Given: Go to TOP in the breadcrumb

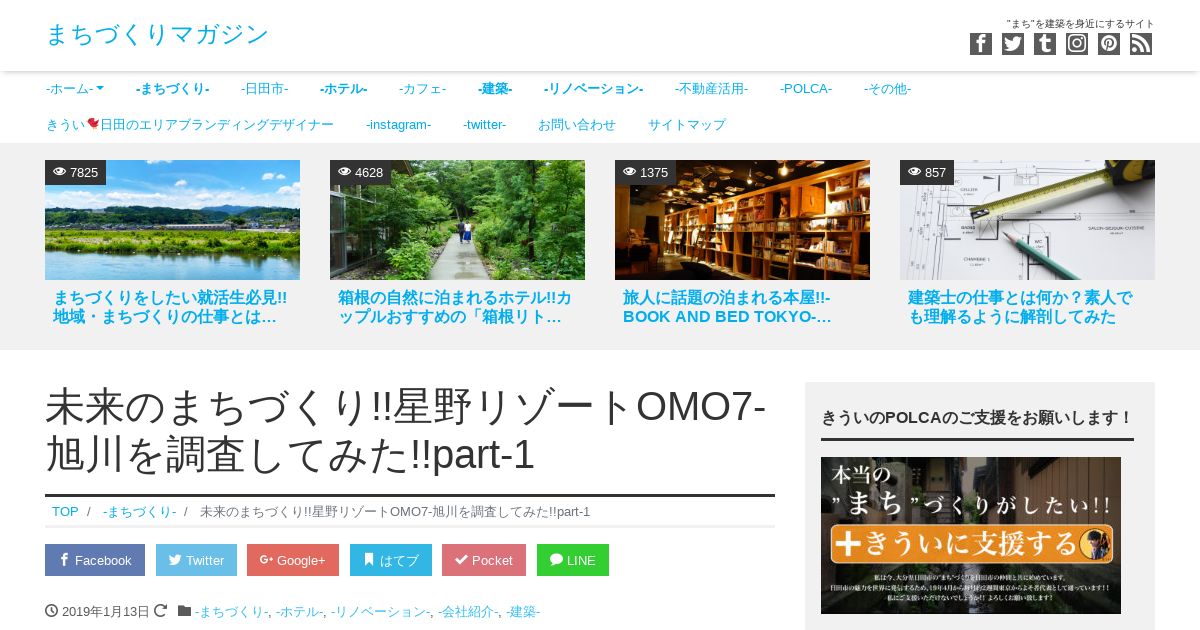Looking at the screenshot, I should pyautogui.click(x=65, y=512).
